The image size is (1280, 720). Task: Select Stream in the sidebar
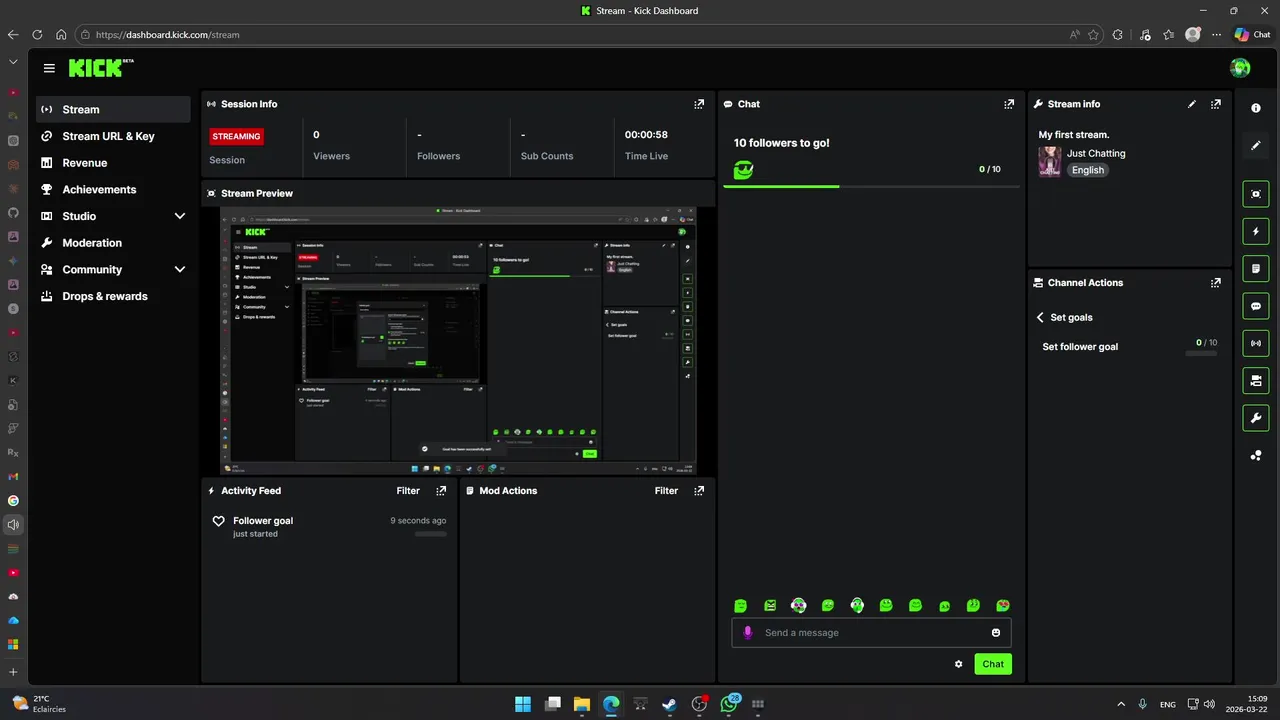pyautogui.click(x=113, y=110)
